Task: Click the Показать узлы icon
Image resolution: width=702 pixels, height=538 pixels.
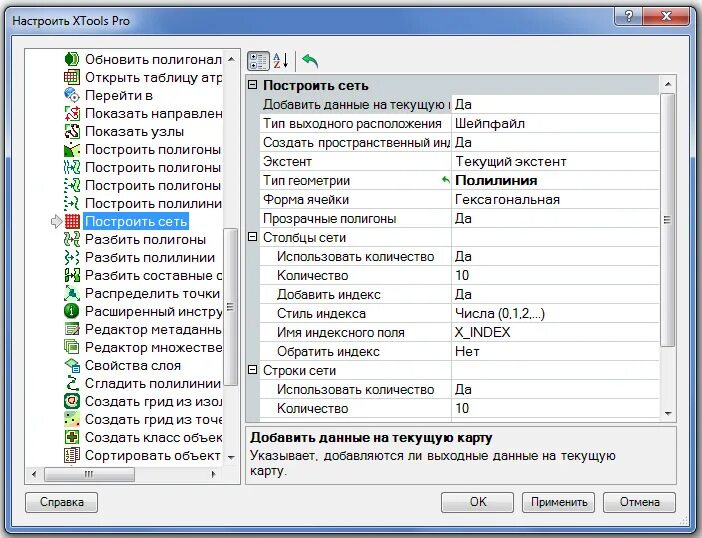Action: pyautogui.click(x=72, y=131)
